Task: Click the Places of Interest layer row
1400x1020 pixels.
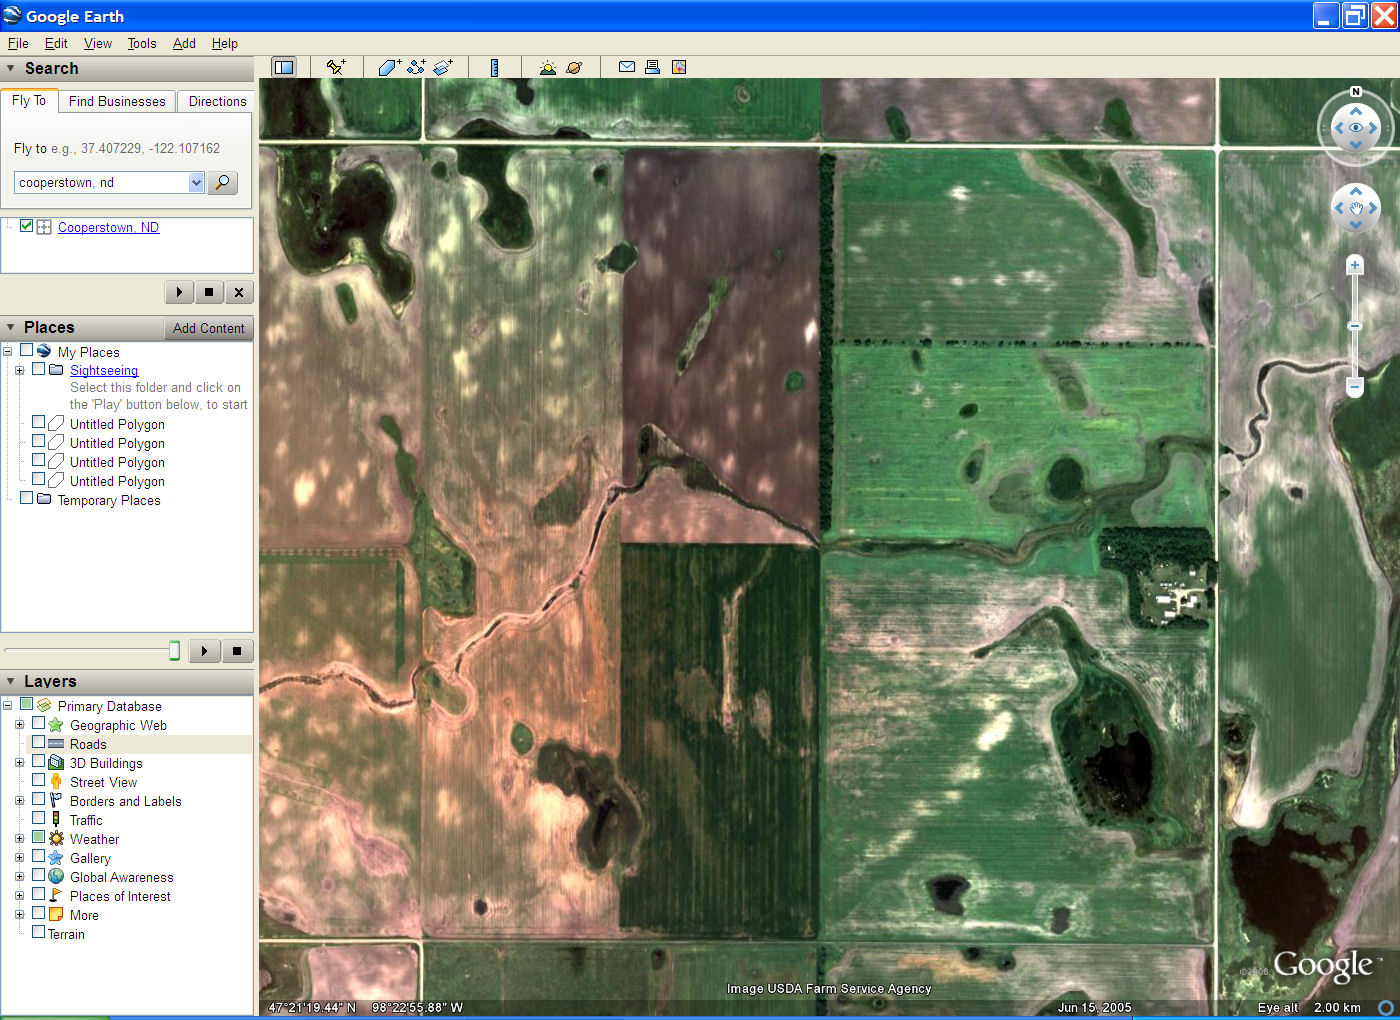Action: [x=120, y=896]
